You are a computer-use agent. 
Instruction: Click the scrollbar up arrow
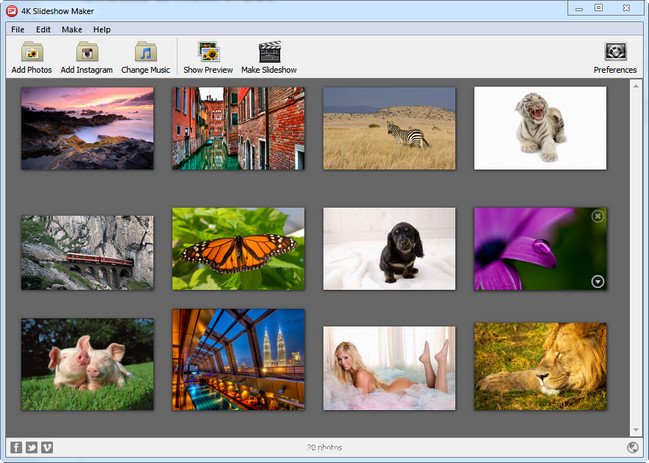tap(636, 86)
